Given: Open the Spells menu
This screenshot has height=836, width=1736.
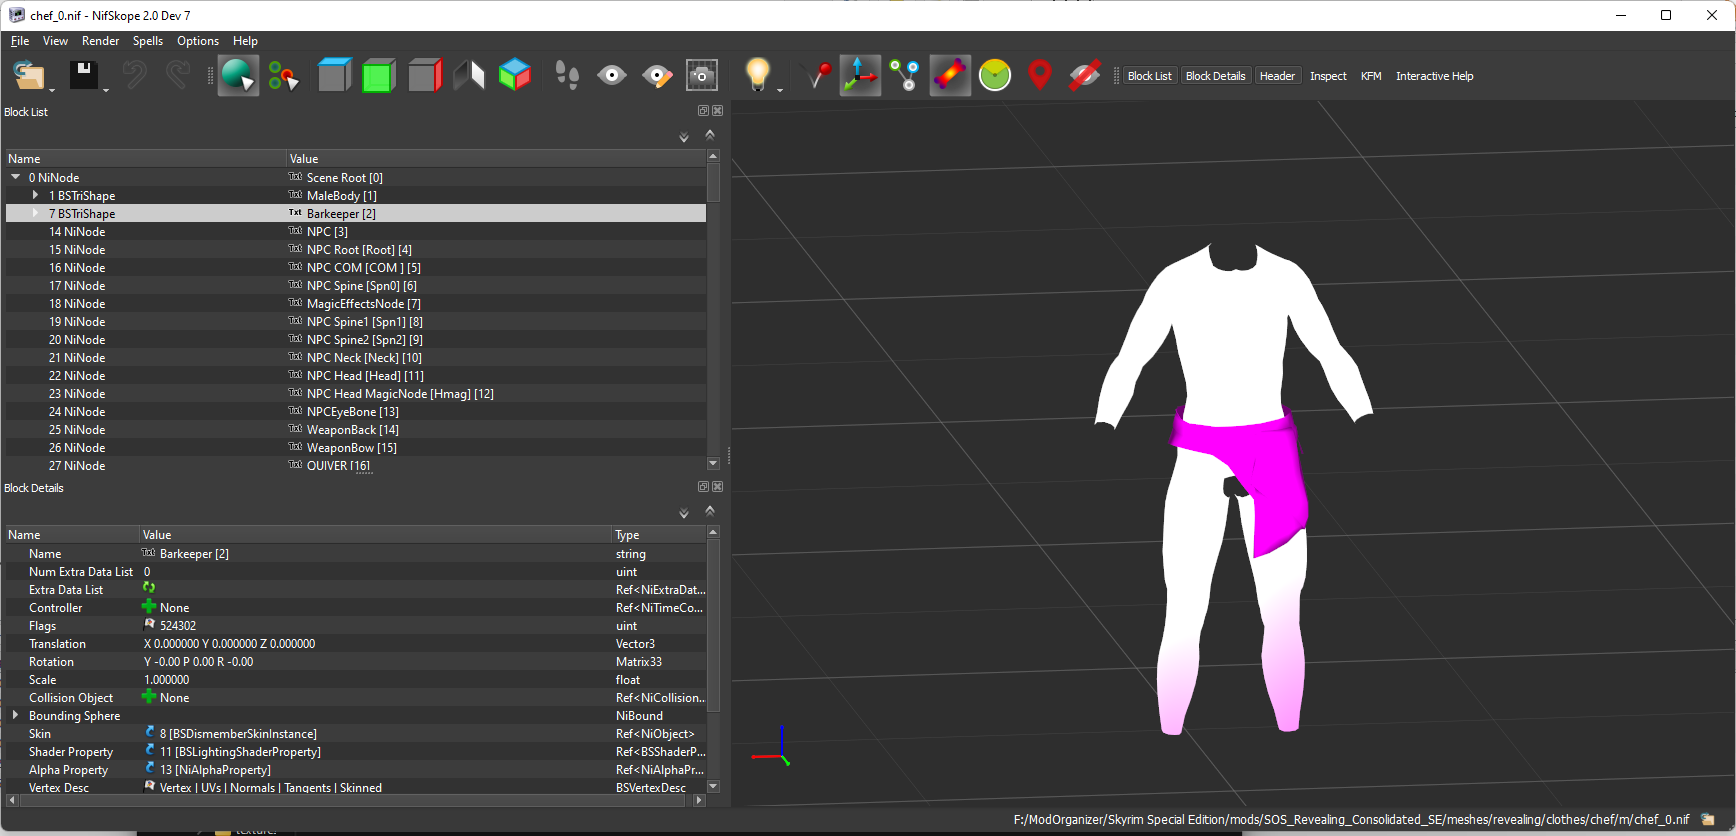Looking at the screenshot, I should tap(148, 41).
